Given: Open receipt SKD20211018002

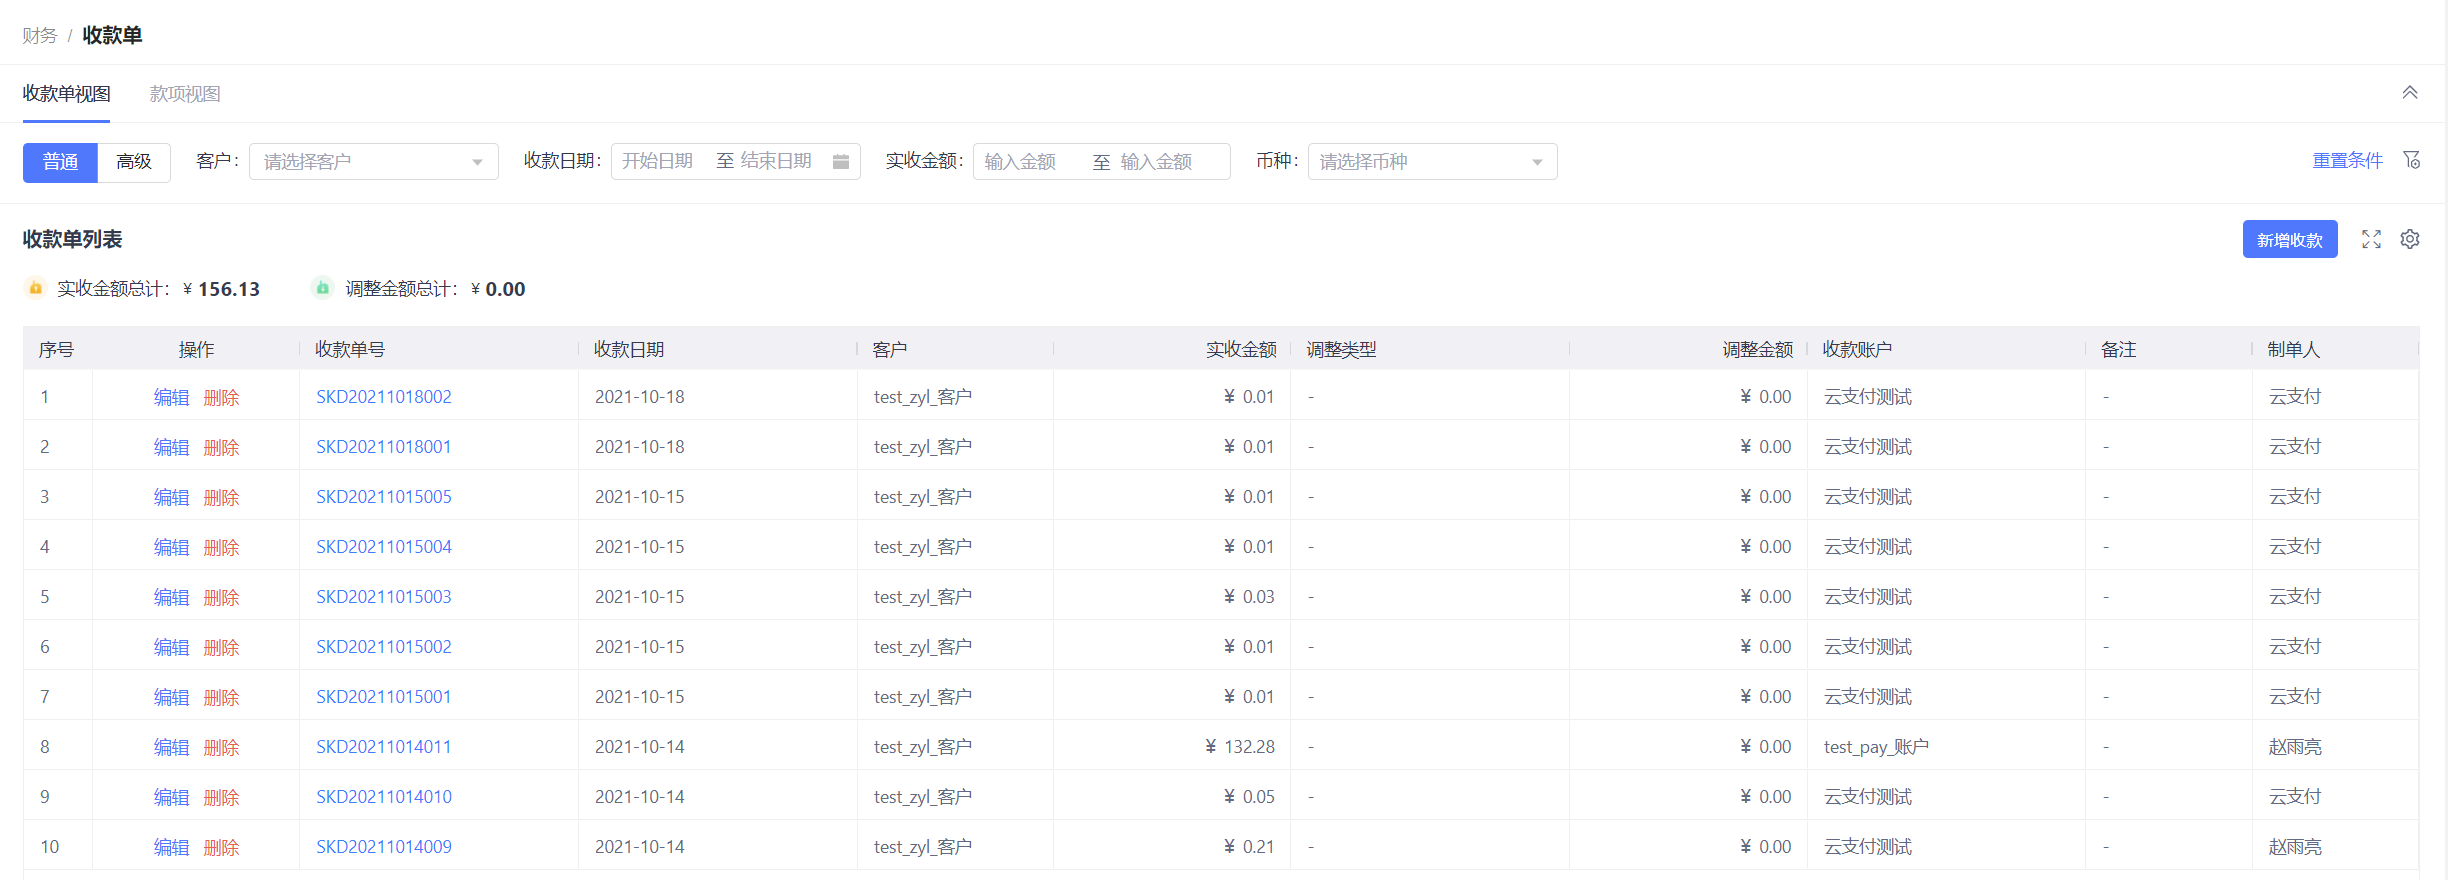Looking at the screenshot, I should 384,397.
